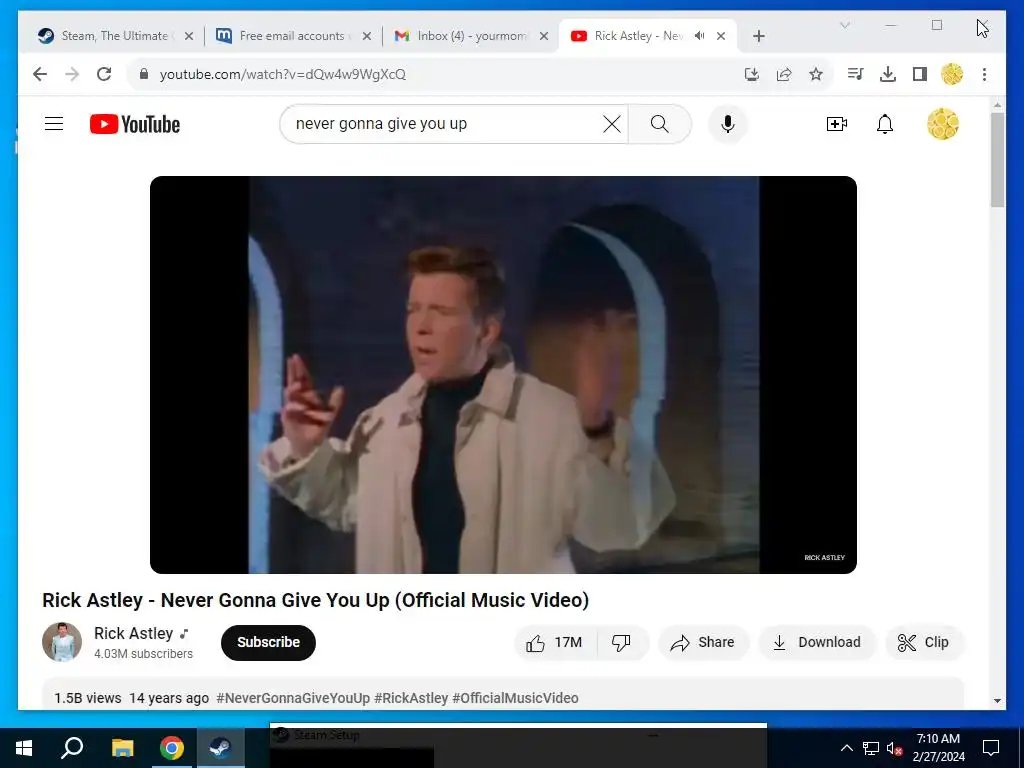Click the 4.03M subscribers text

point(143,654)
